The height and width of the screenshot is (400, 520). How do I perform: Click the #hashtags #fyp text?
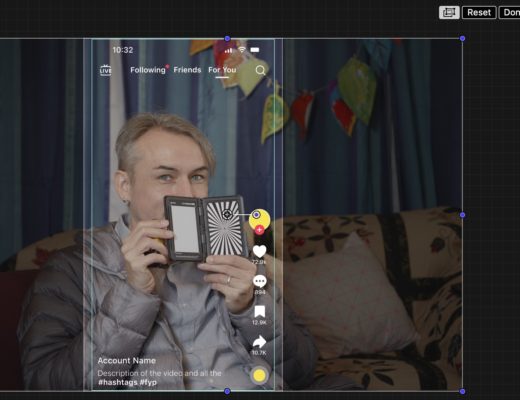127,382
